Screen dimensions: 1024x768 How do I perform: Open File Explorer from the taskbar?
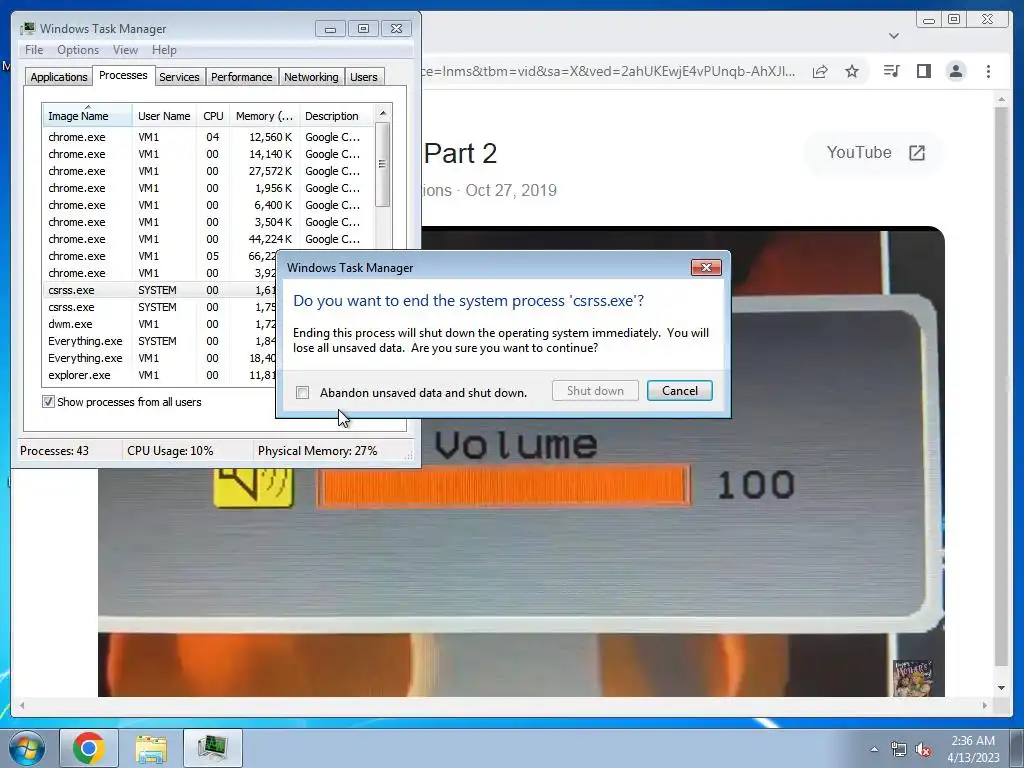click(x=151, y=748)
